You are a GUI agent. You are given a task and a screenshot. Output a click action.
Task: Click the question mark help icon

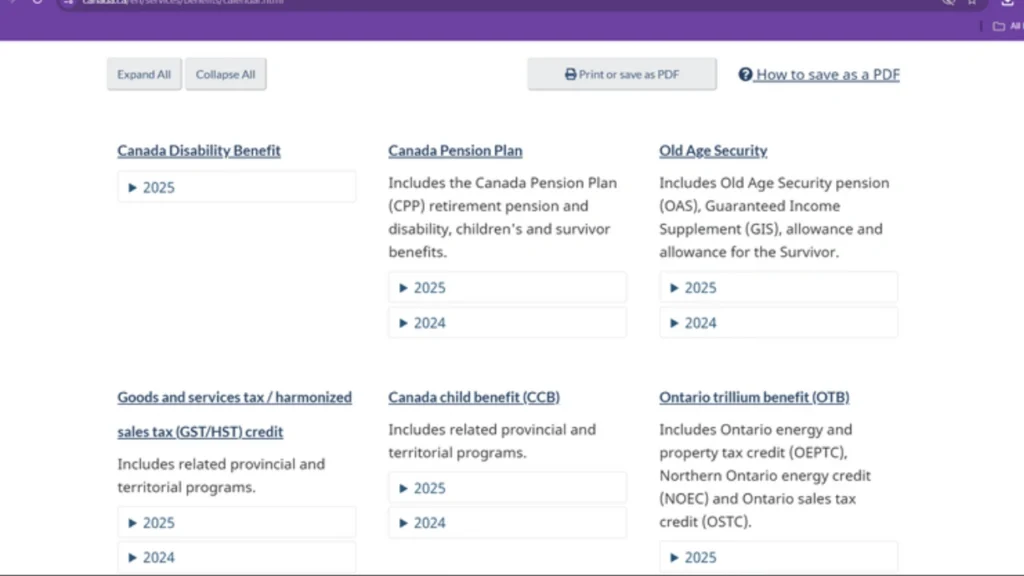coord(745,75)
